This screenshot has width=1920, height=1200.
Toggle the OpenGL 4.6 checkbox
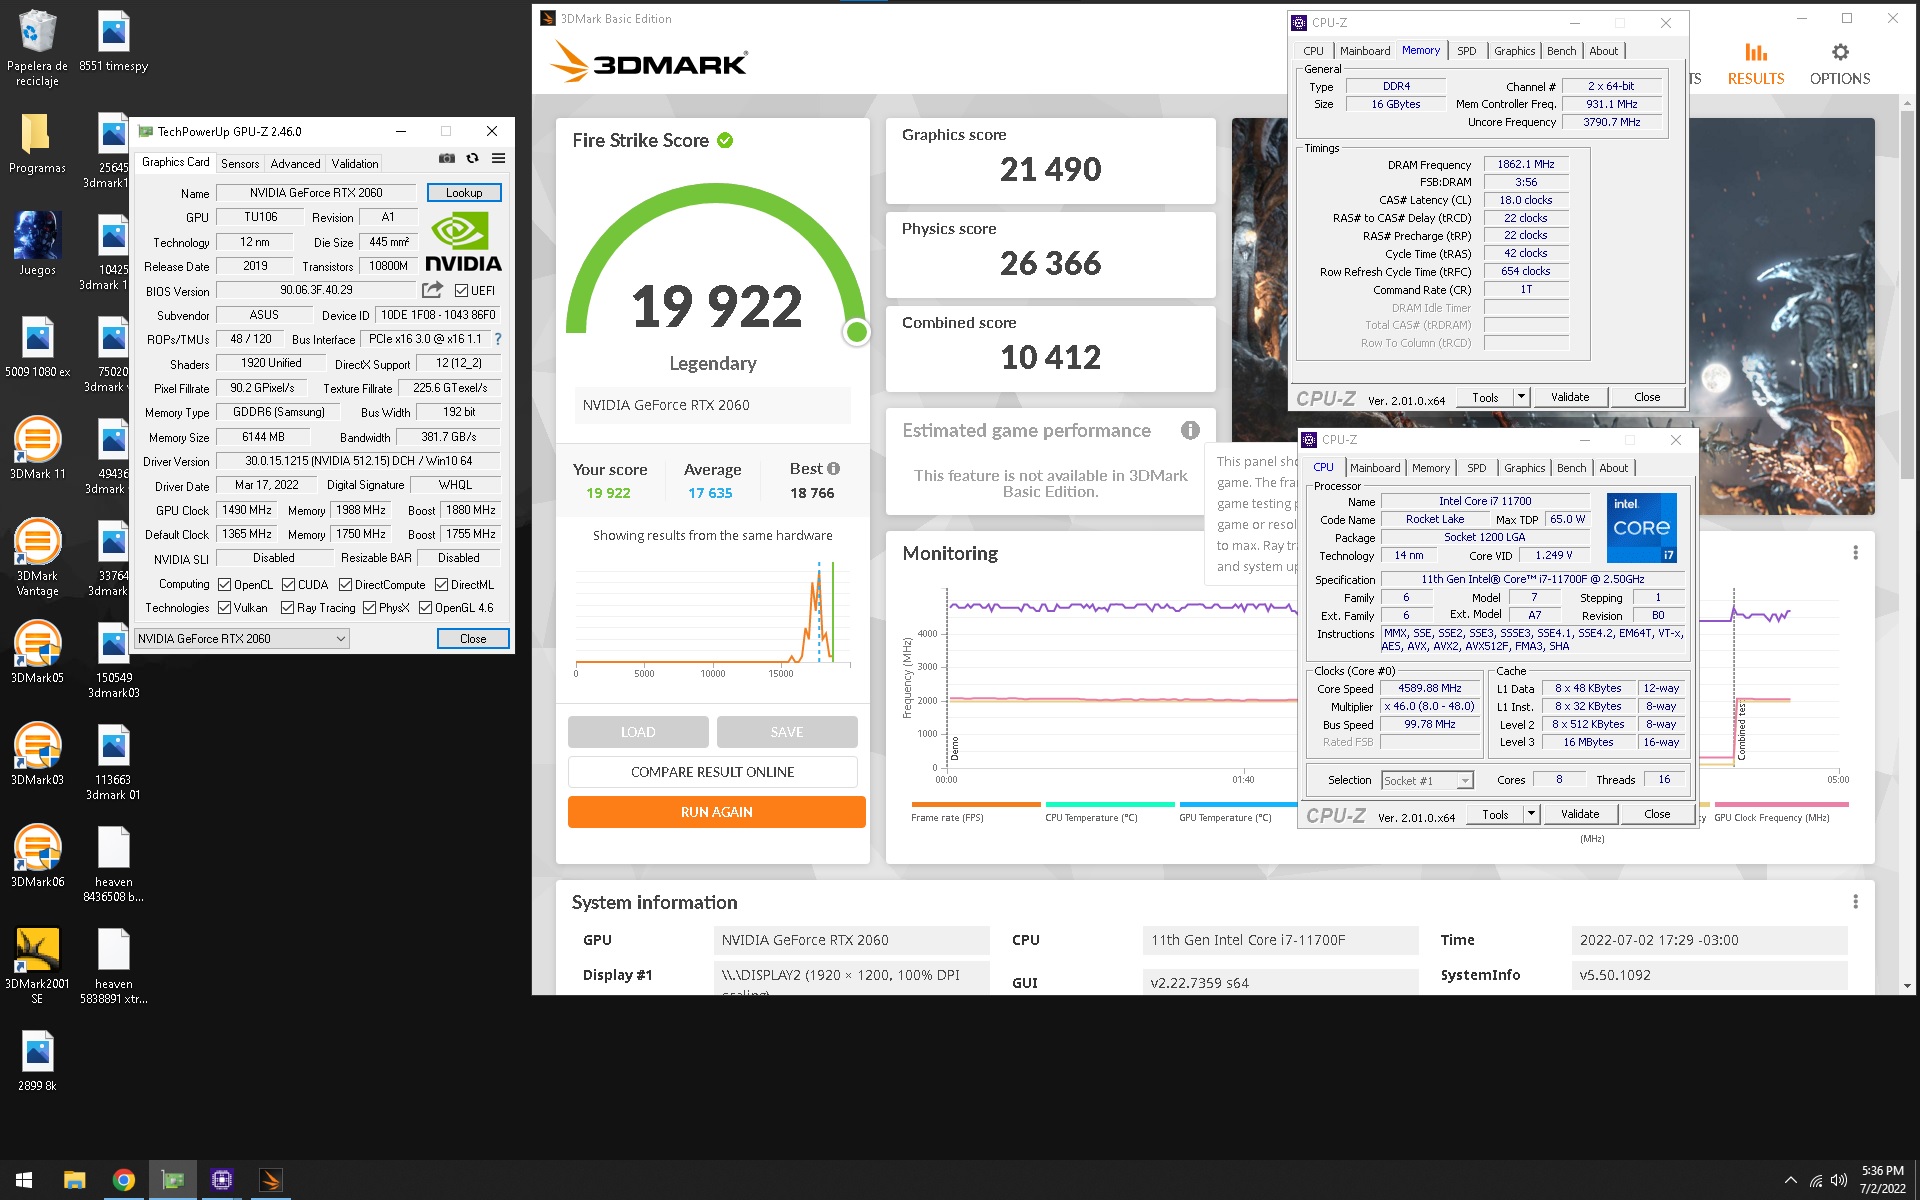[425, 608]
